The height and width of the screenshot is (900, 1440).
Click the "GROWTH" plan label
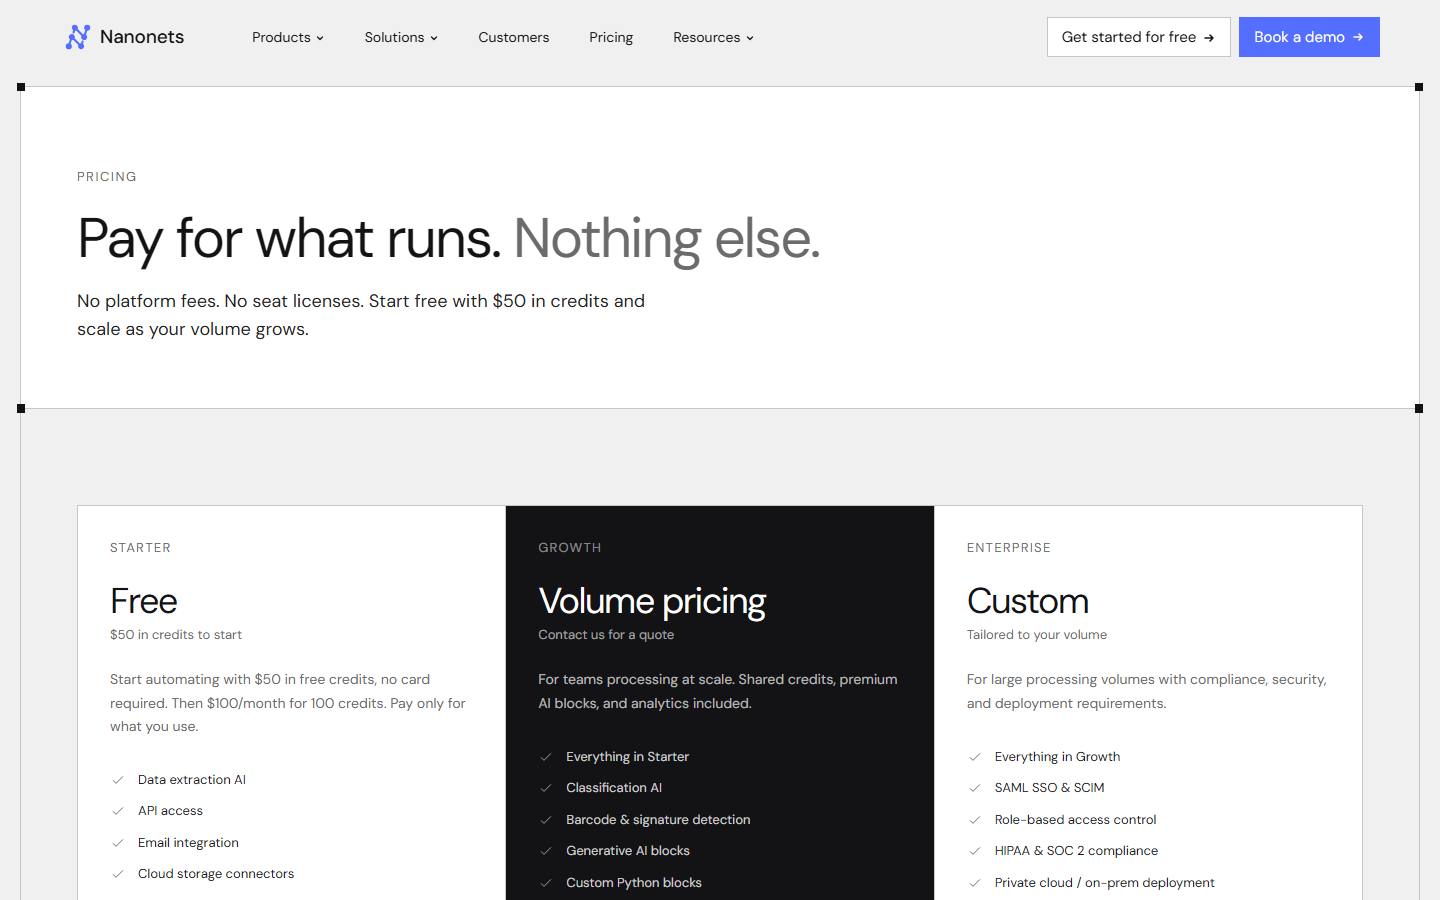570,548
